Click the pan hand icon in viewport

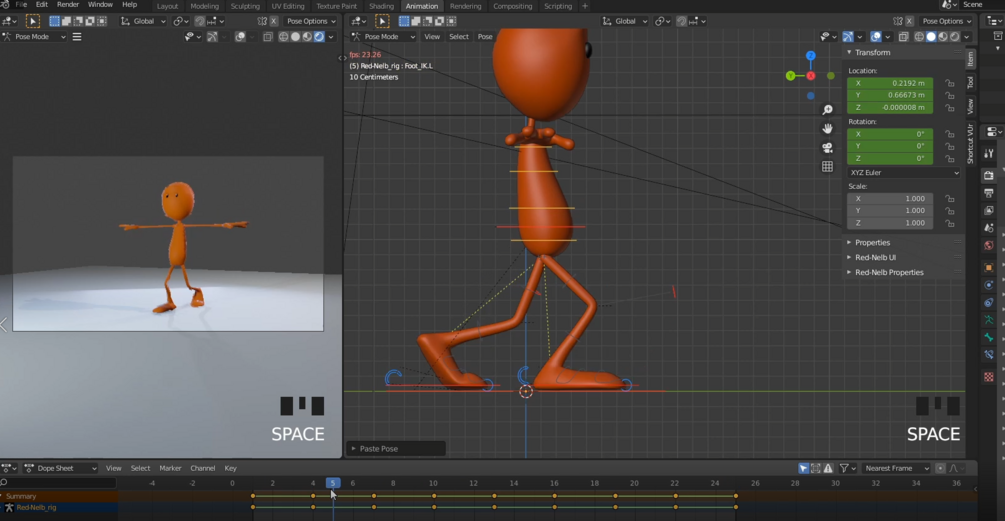tap(827, 129)
